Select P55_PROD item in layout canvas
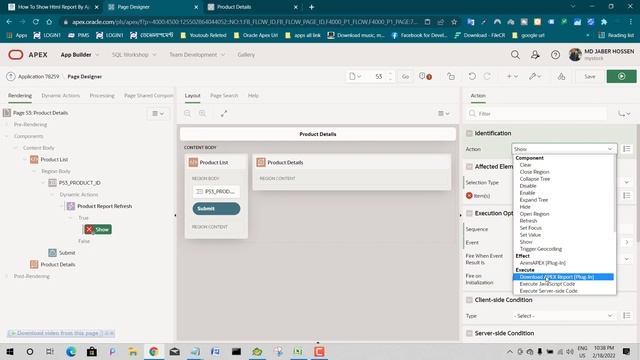This screenshot has height=360, width=640. point(216,191)
